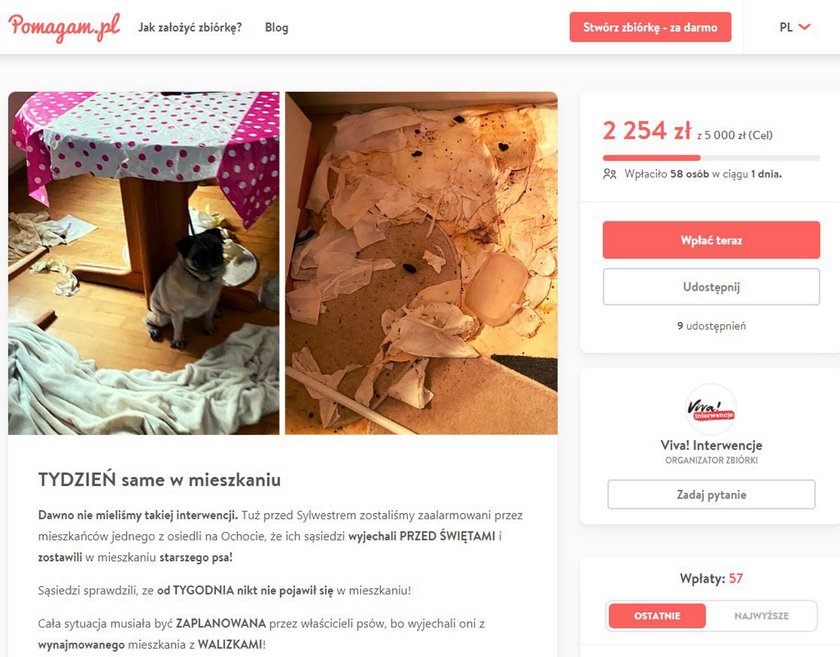Donate with 'Wpłać teraz' button
The width and height of the screenshot is (840, 657).
[x=711, y=240]
